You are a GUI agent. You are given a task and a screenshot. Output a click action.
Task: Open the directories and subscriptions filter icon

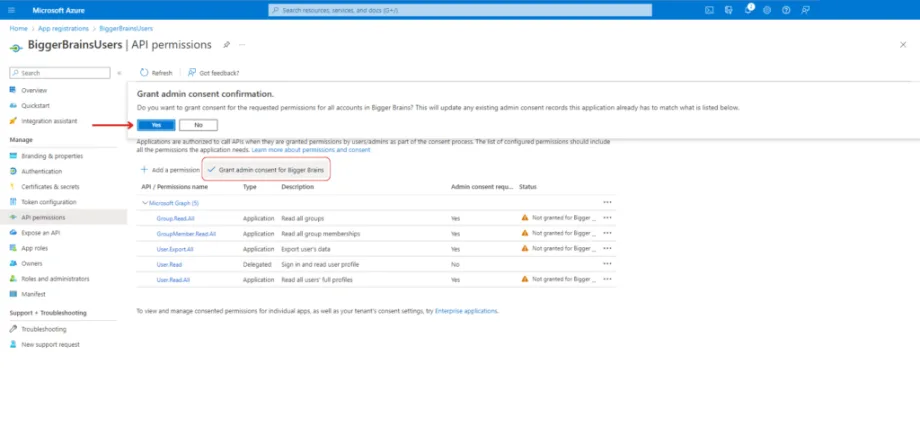click(729, 10)
